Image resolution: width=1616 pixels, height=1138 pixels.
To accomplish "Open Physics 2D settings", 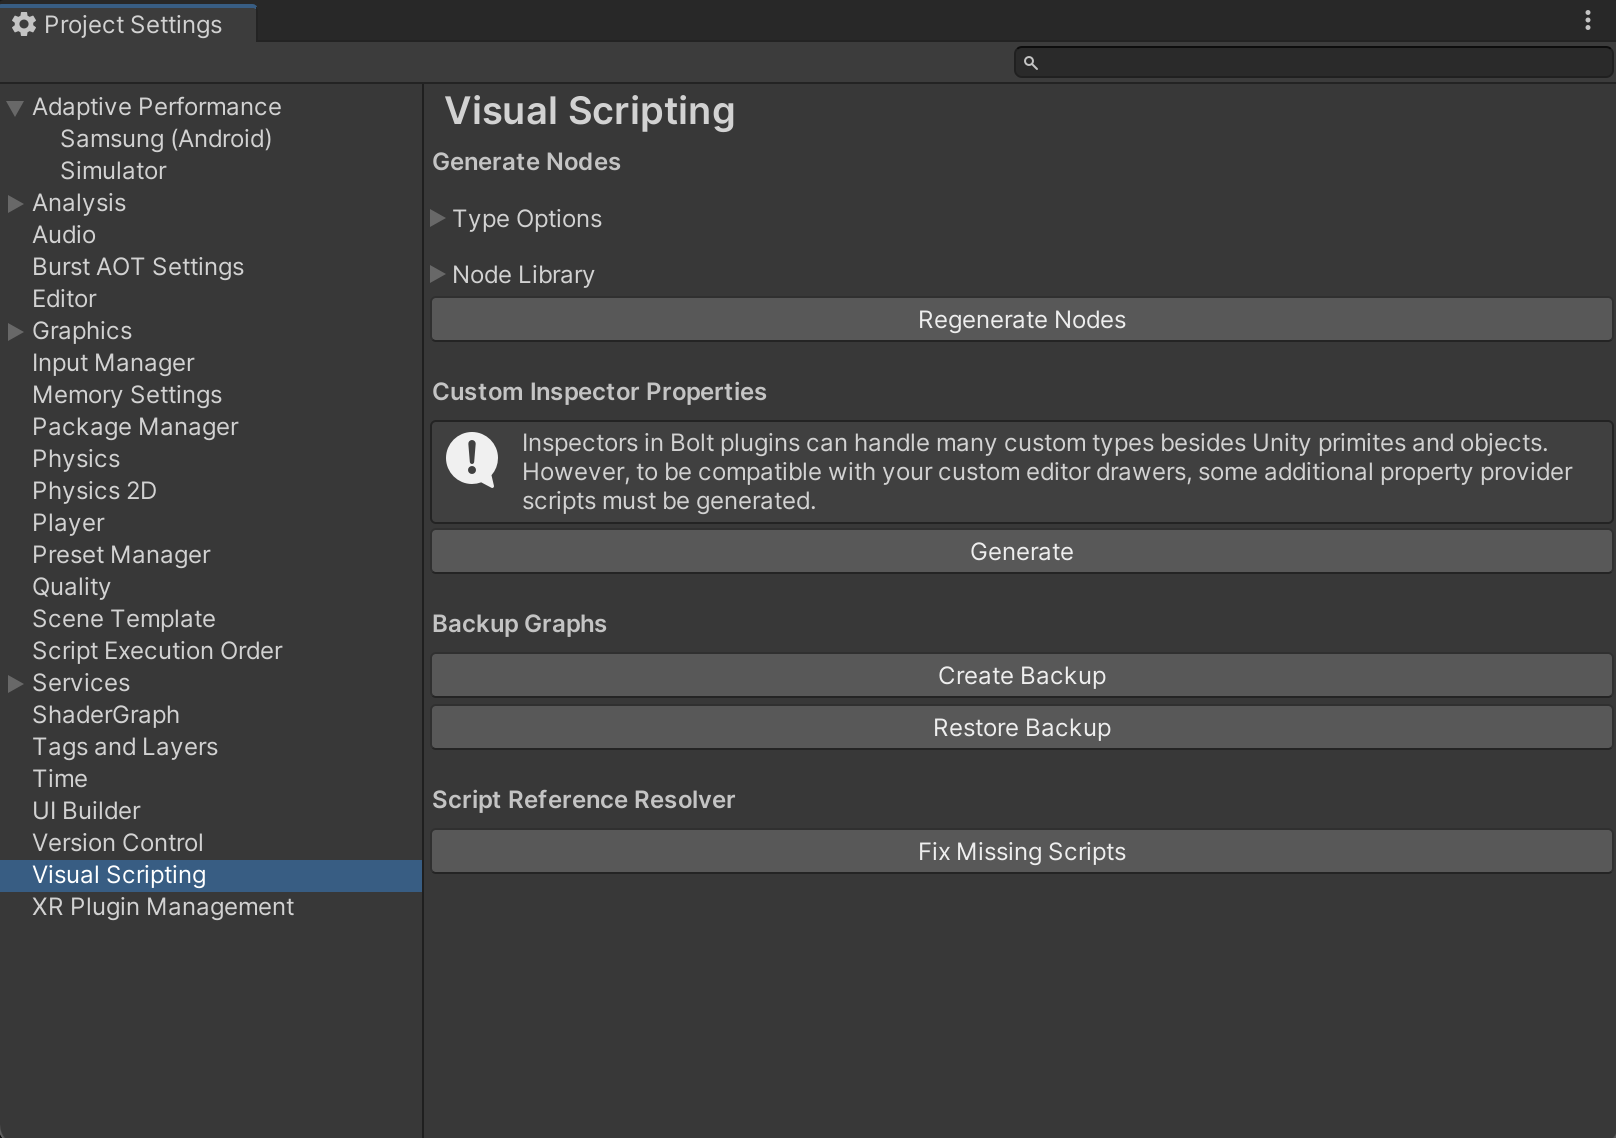I will [x=94, y=491].
